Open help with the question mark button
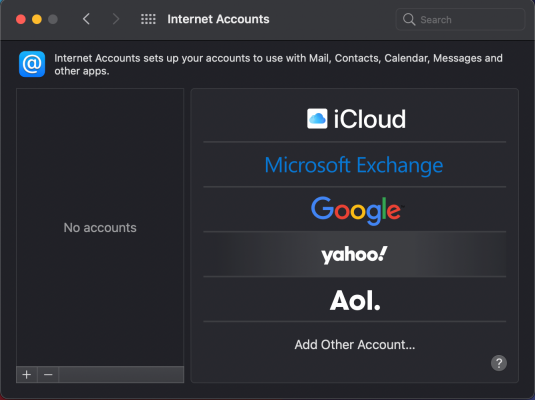This screenshot has width=535, height=400. 498,363
